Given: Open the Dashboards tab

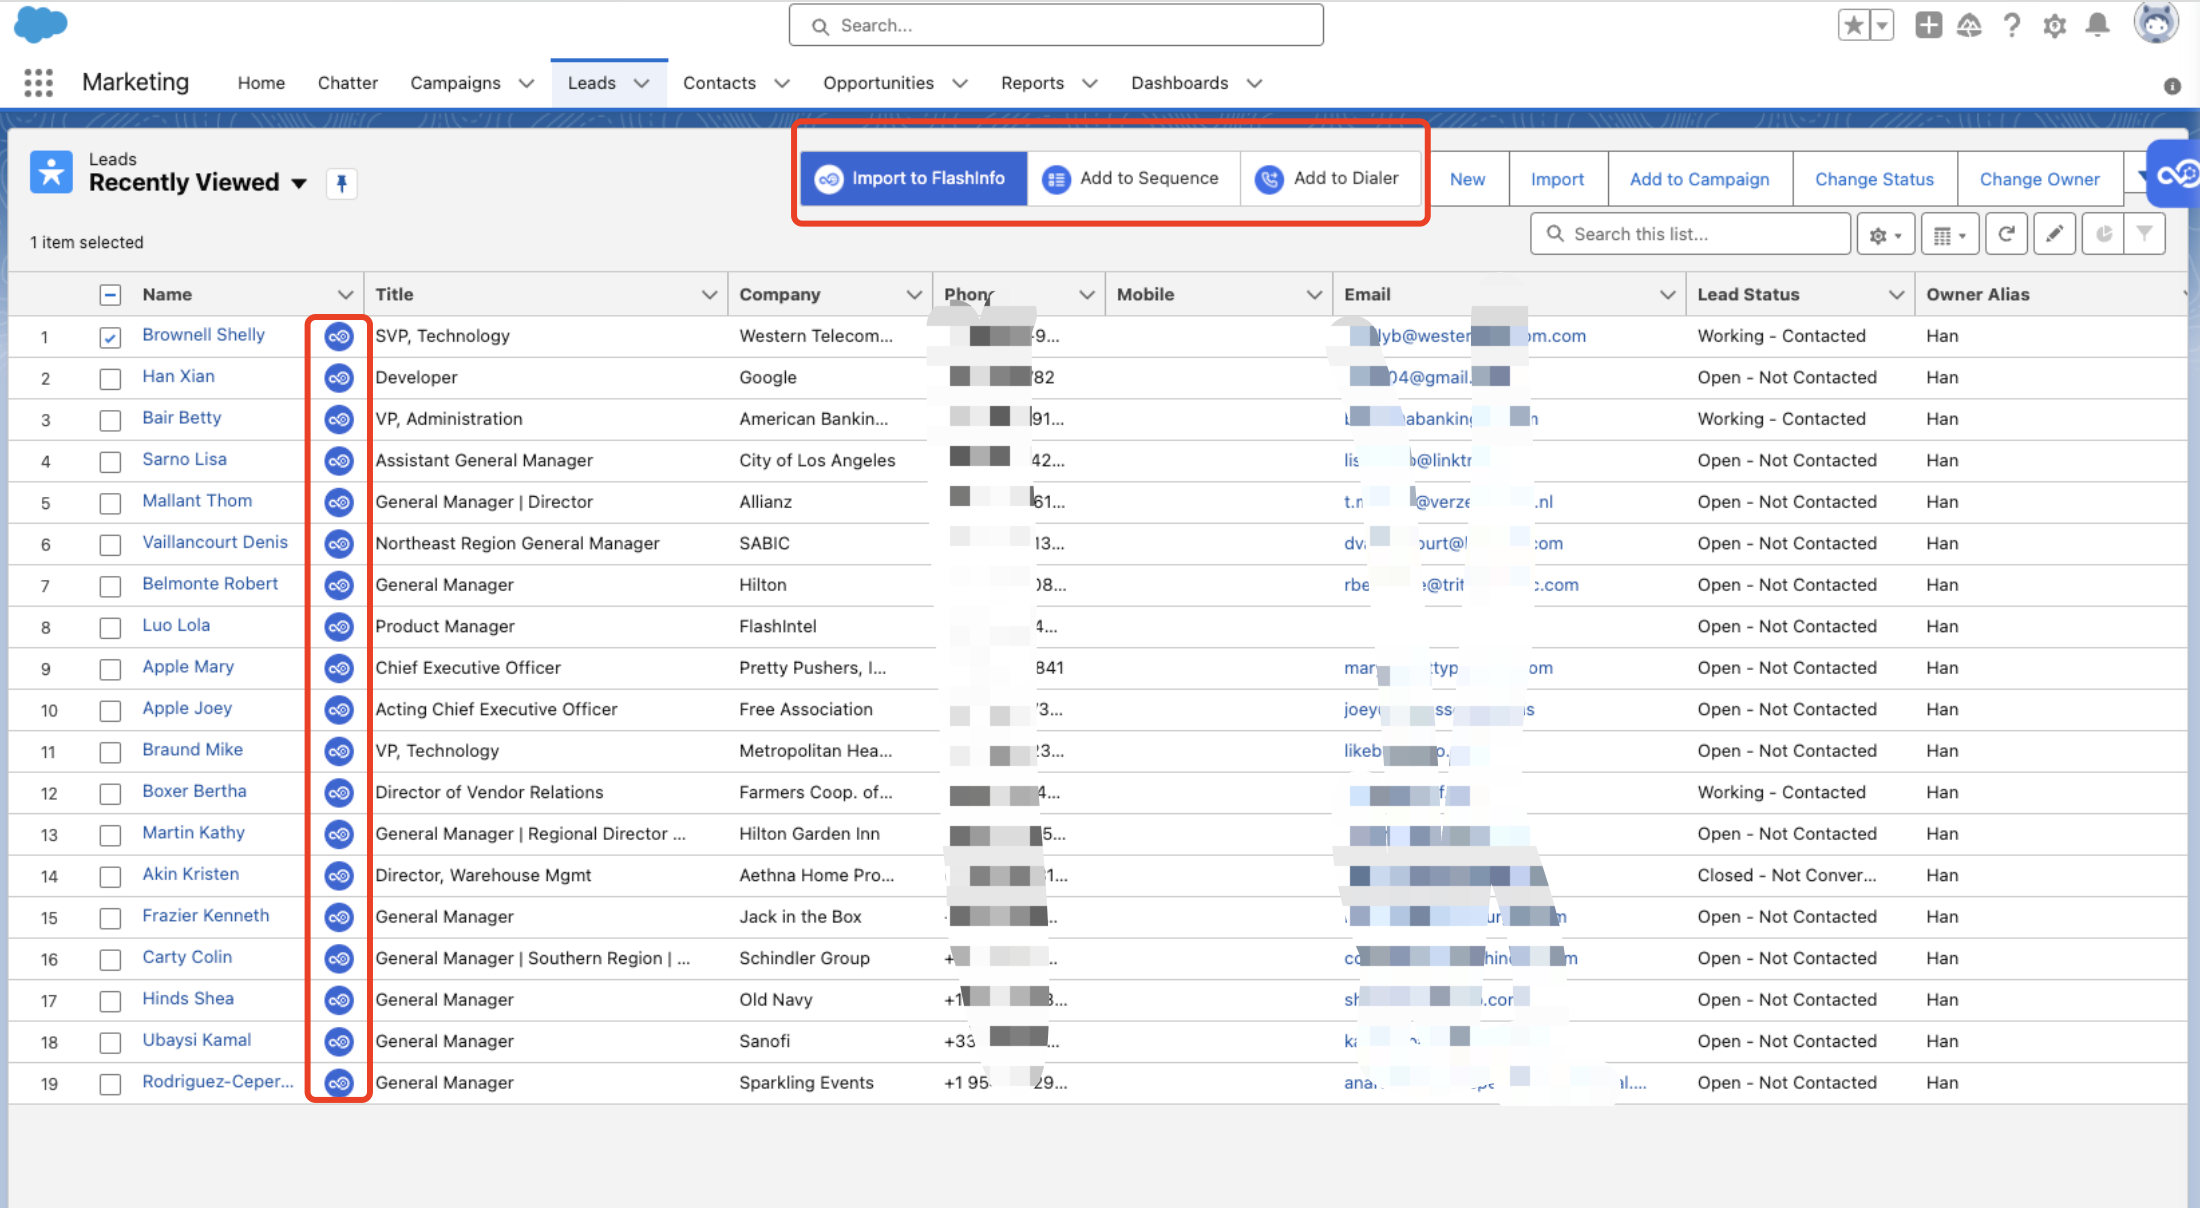Looking at the screenshot, I should (1179, 83).
